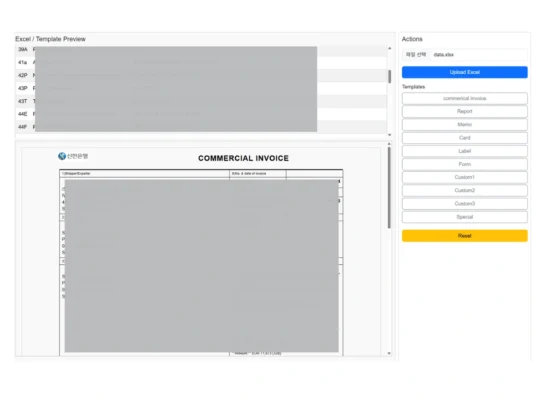This screenshot has width=546, height=410.
Task: Select the Card template
Action: point(465,138)
